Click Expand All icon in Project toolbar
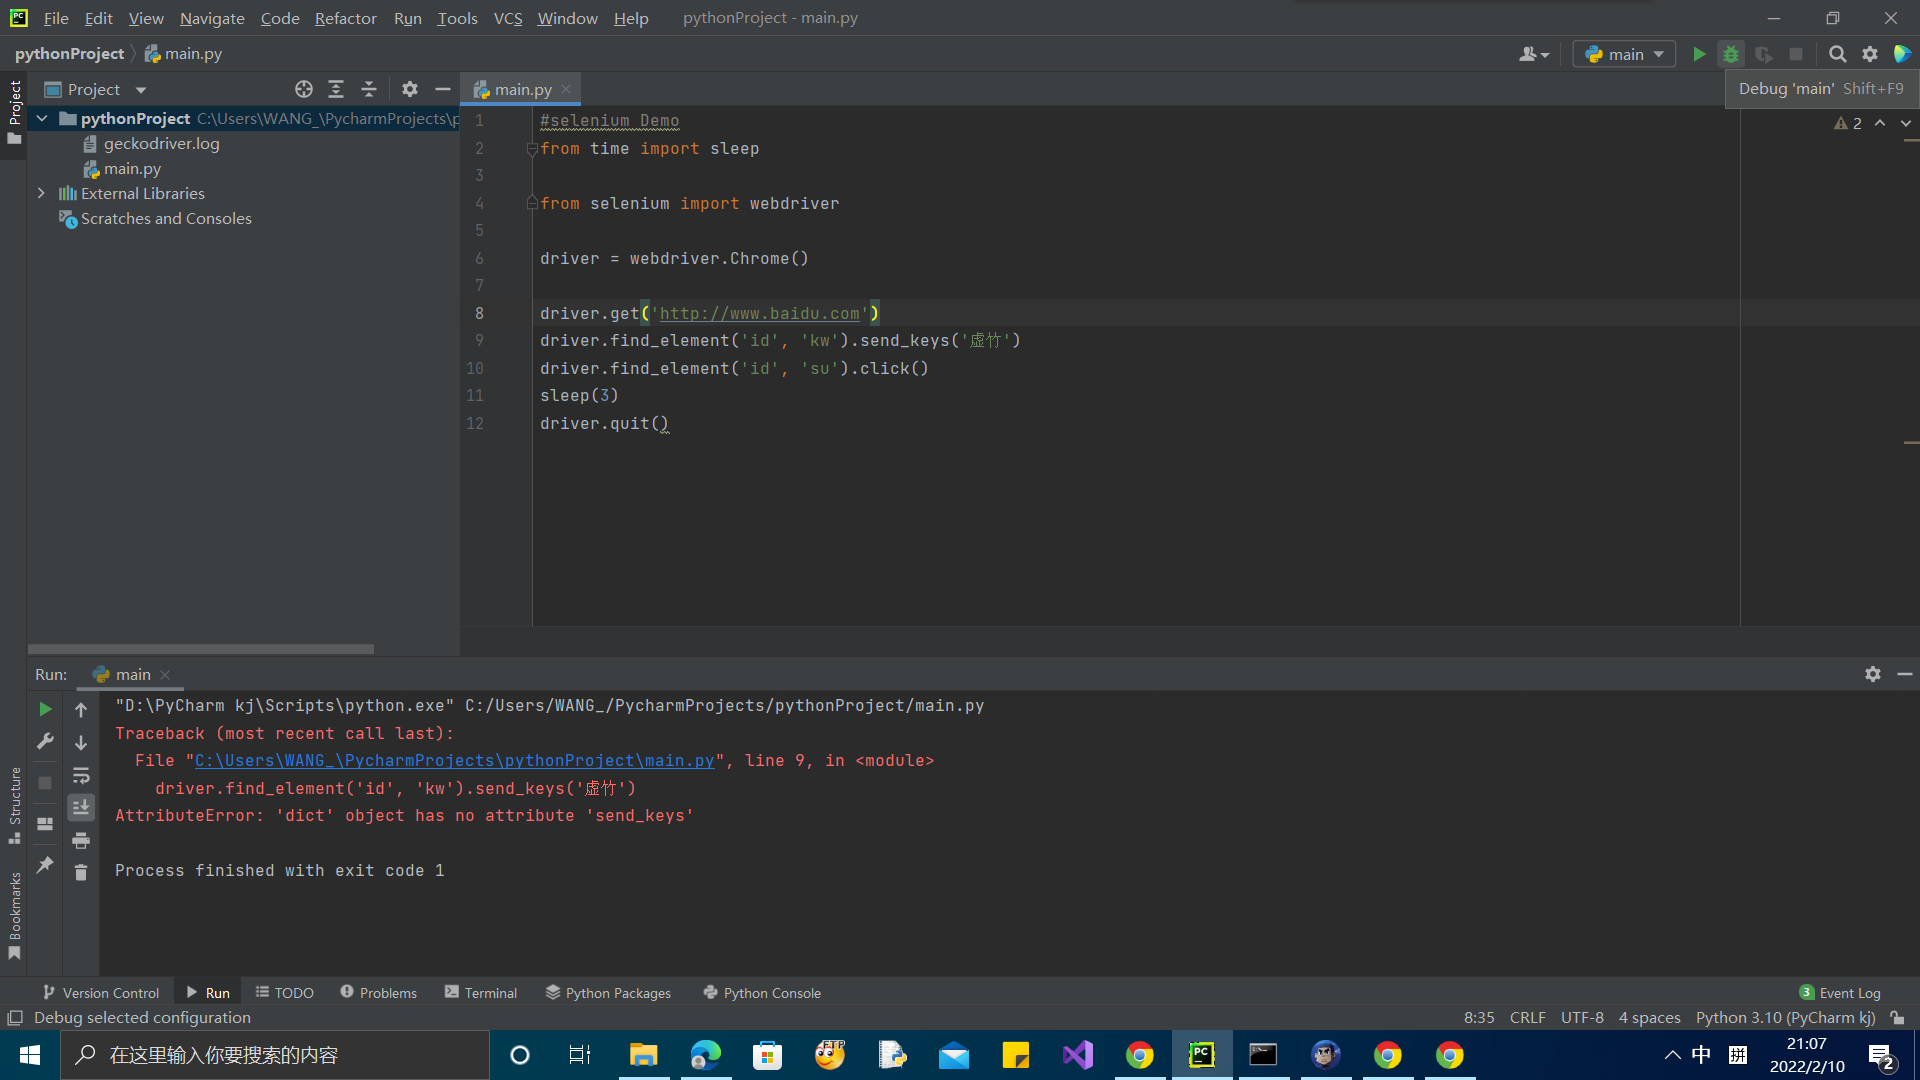The width and height of the screenshot is (1920, 1080). (x=336, y=89)
